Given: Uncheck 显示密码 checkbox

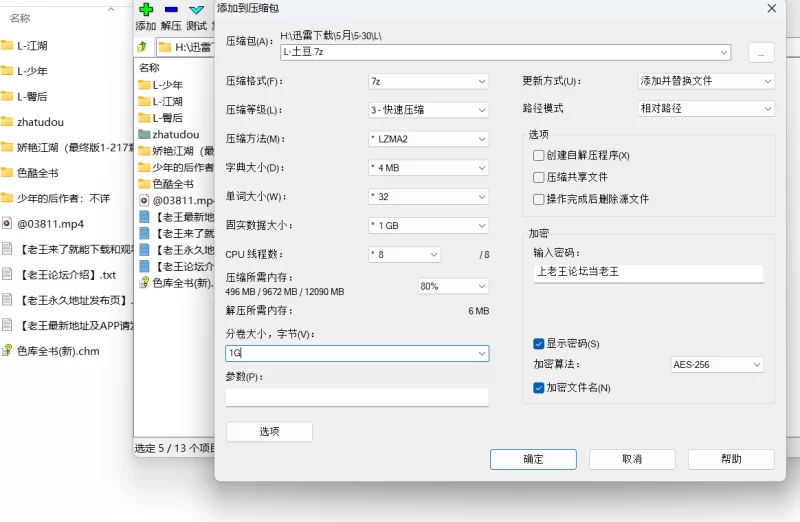Looking at the screenshot, I should [538, 343].
